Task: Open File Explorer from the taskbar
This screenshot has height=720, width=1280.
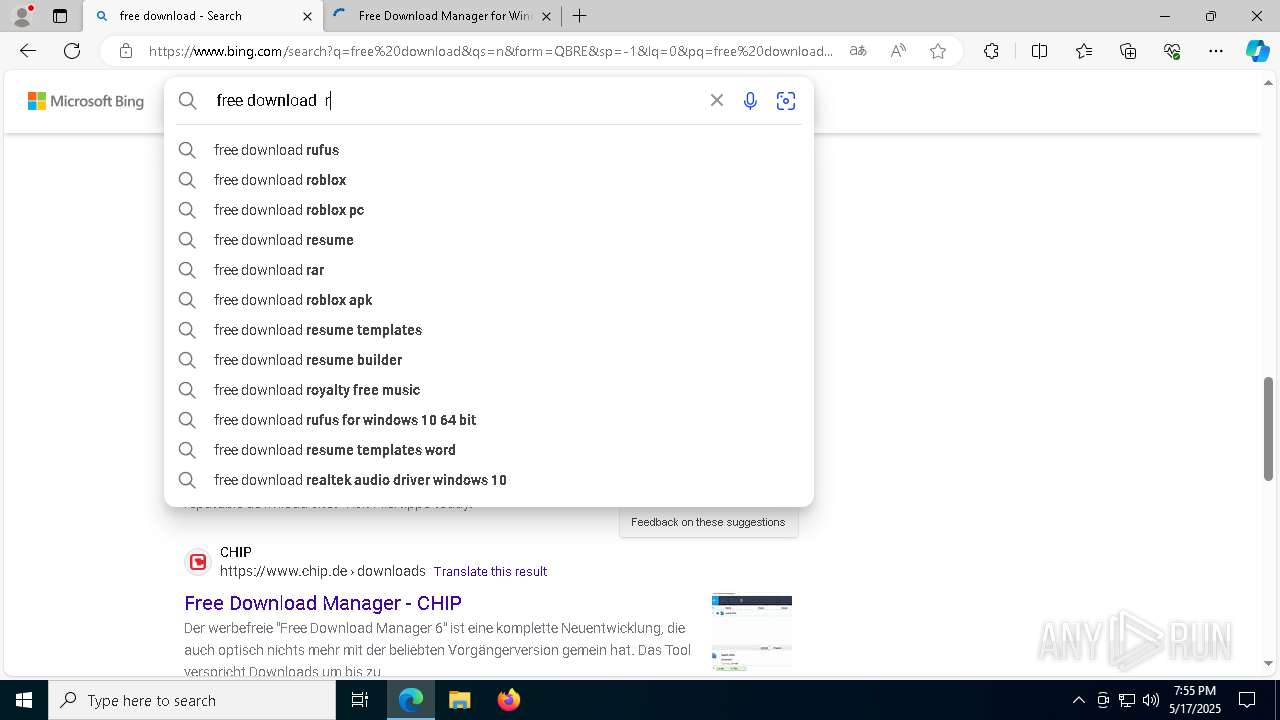Action: click(459, 700)
